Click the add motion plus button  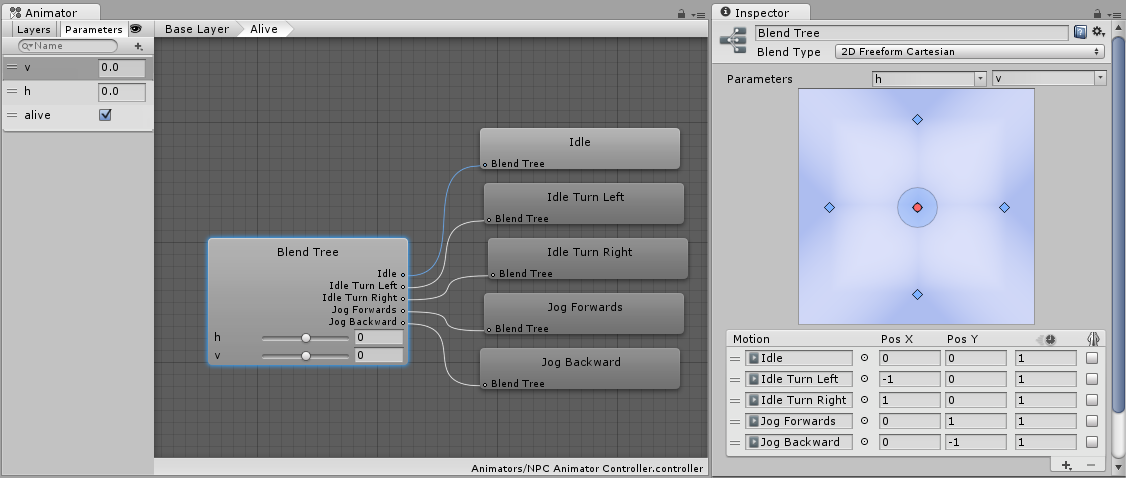click(1067, 465)
